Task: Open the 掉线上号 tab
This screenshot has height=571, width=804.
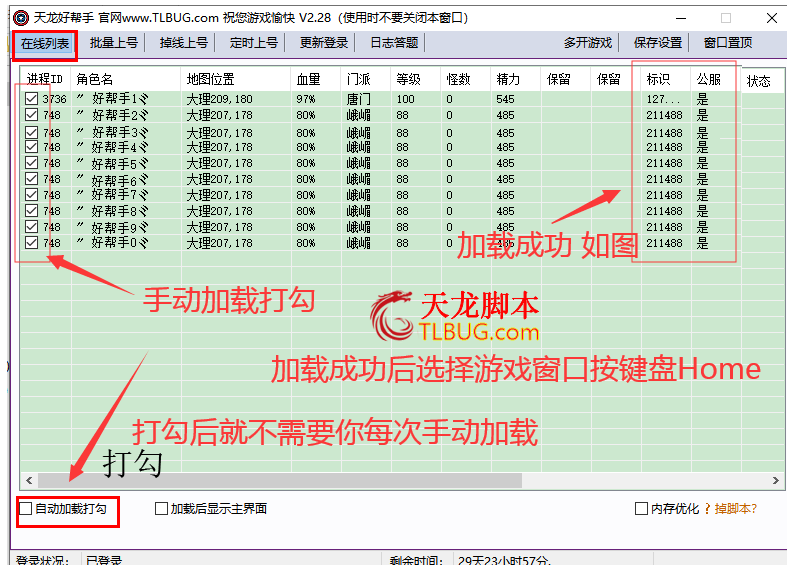Action: click(x=183, y=43)
